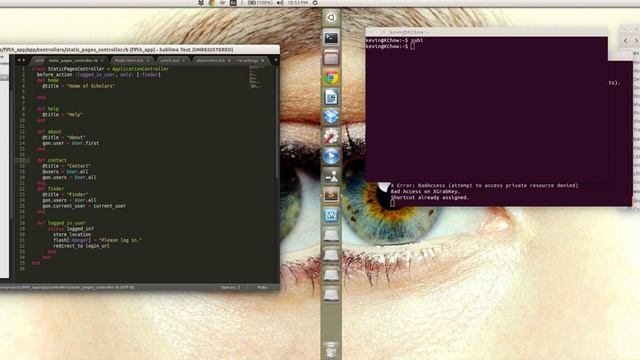Image resolution: width=640 pixels, height=360 pixels.
Task: Click the Shortcut already assigned line
Action: (430, 198)
